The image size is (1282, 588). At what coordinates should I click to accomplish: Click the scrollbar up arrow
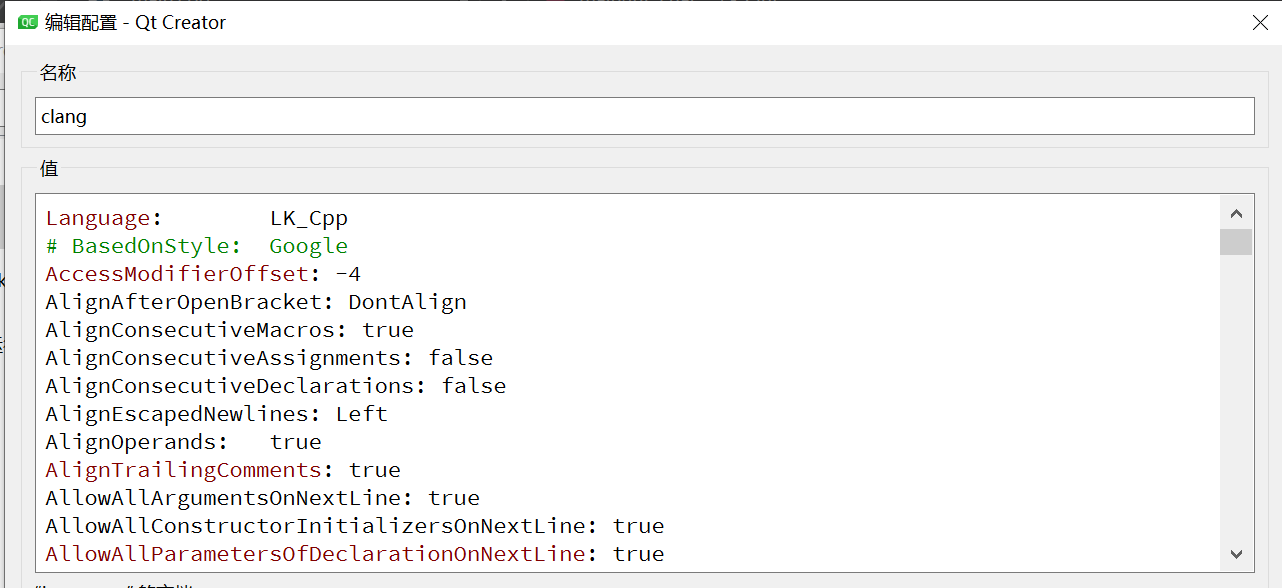(1236, 212)
